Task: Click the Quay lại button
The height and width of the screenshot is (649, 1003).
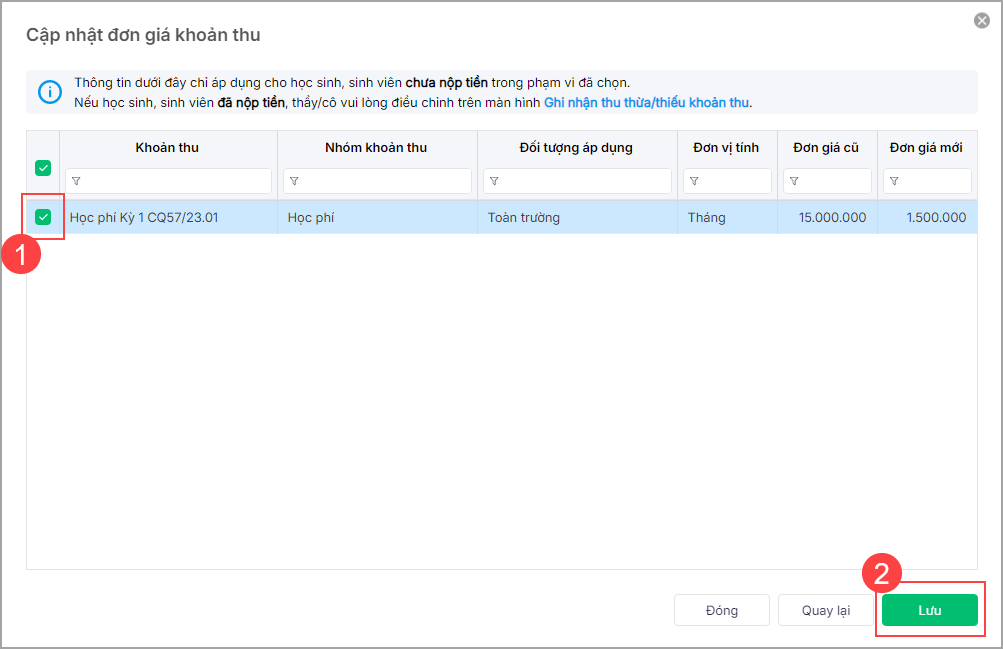Action: (x=826, y=610)
